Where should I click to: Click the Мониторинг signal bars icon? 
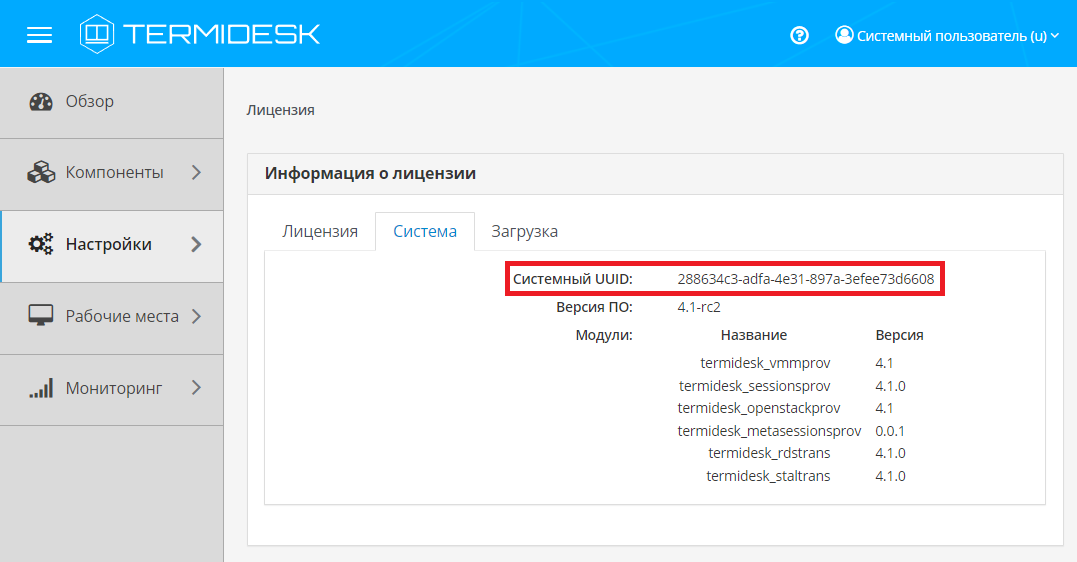[x=41, y=389]
